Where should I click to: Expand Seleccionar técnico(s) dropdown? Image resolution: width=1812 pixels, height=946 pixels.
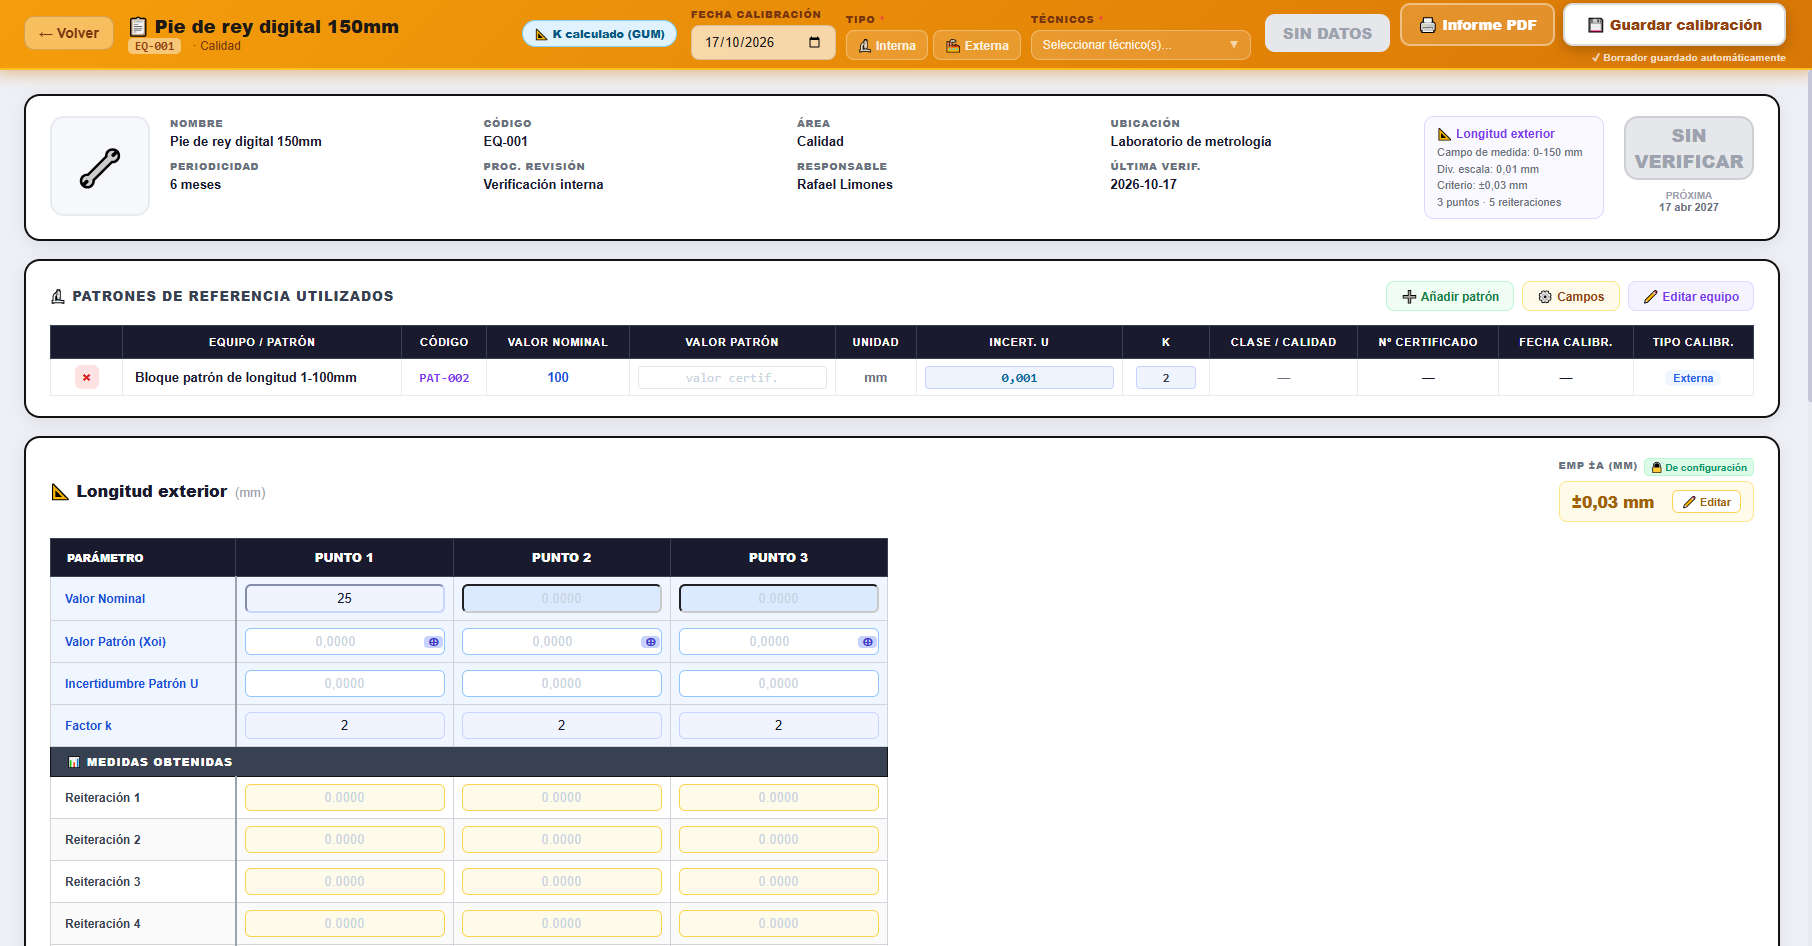[1140, 45]
